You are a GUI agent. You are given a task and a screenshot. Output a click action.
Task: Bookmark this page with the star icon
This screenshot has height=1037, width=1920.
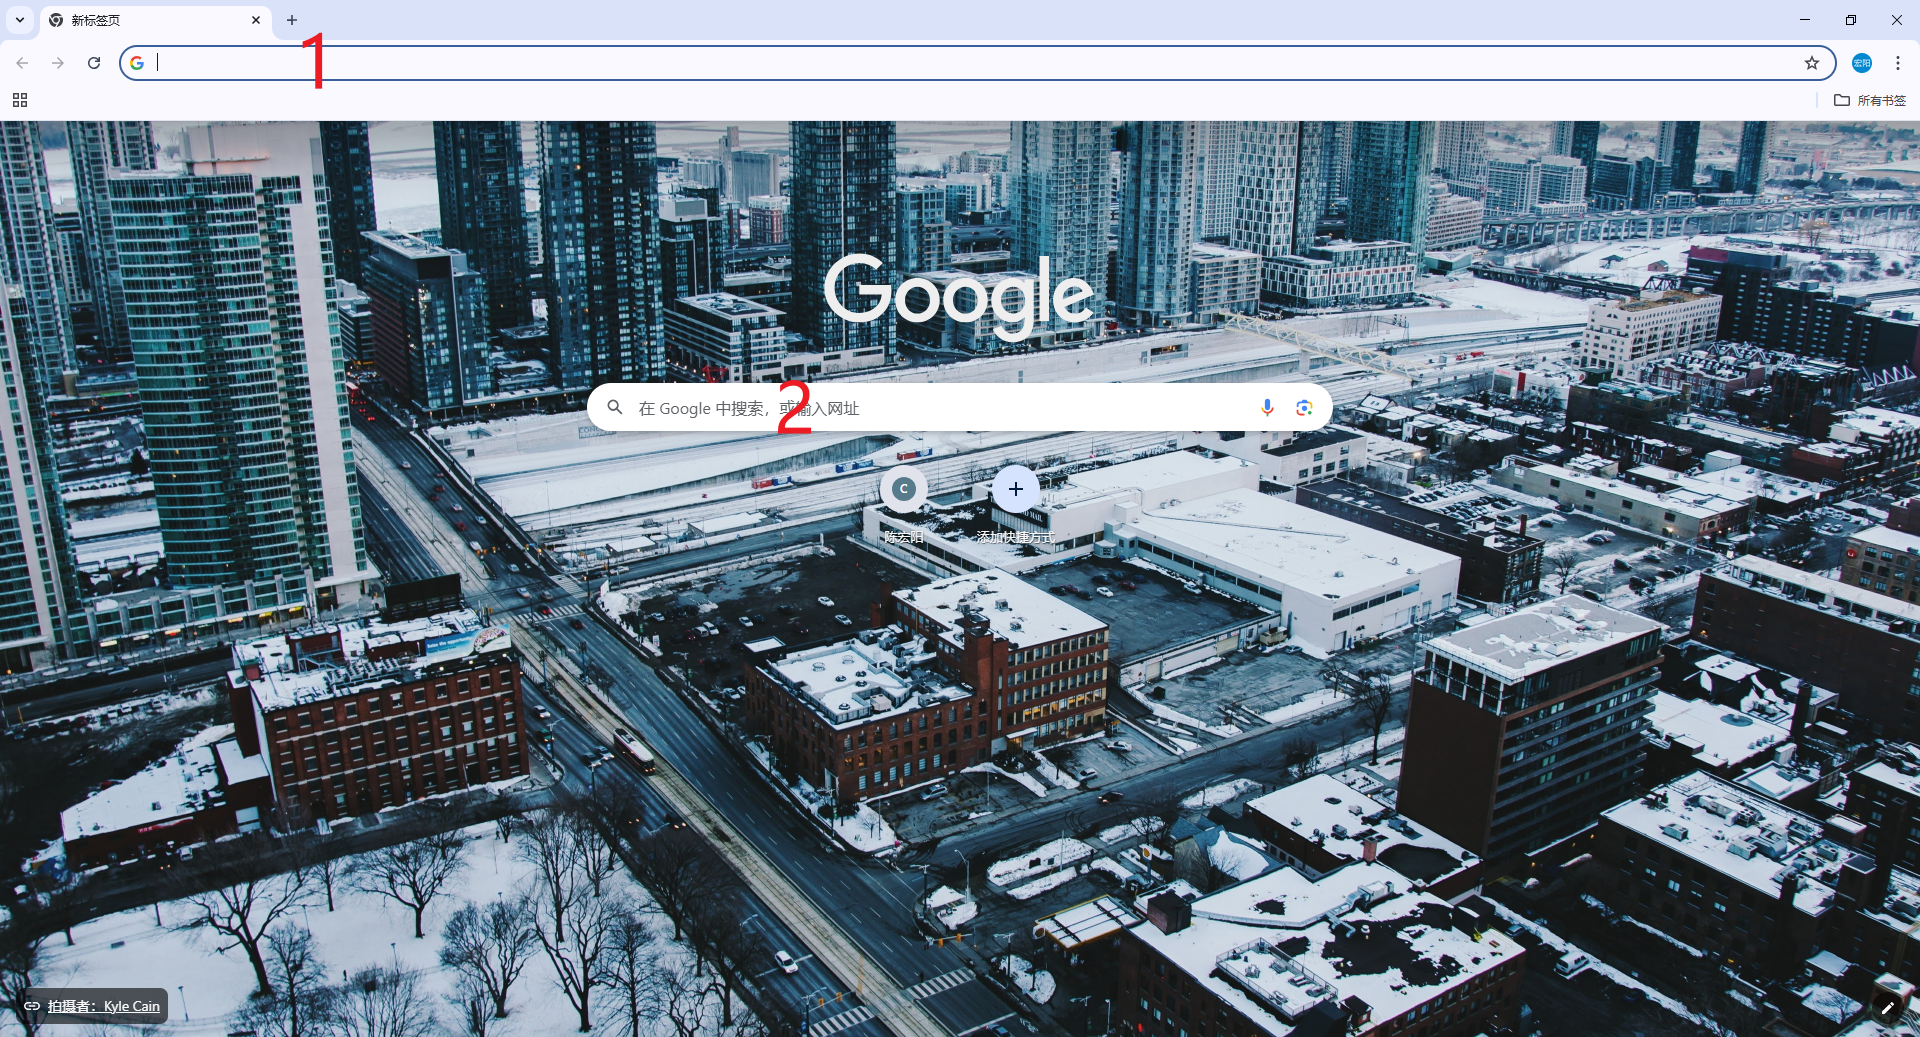tap(1812, 63)
